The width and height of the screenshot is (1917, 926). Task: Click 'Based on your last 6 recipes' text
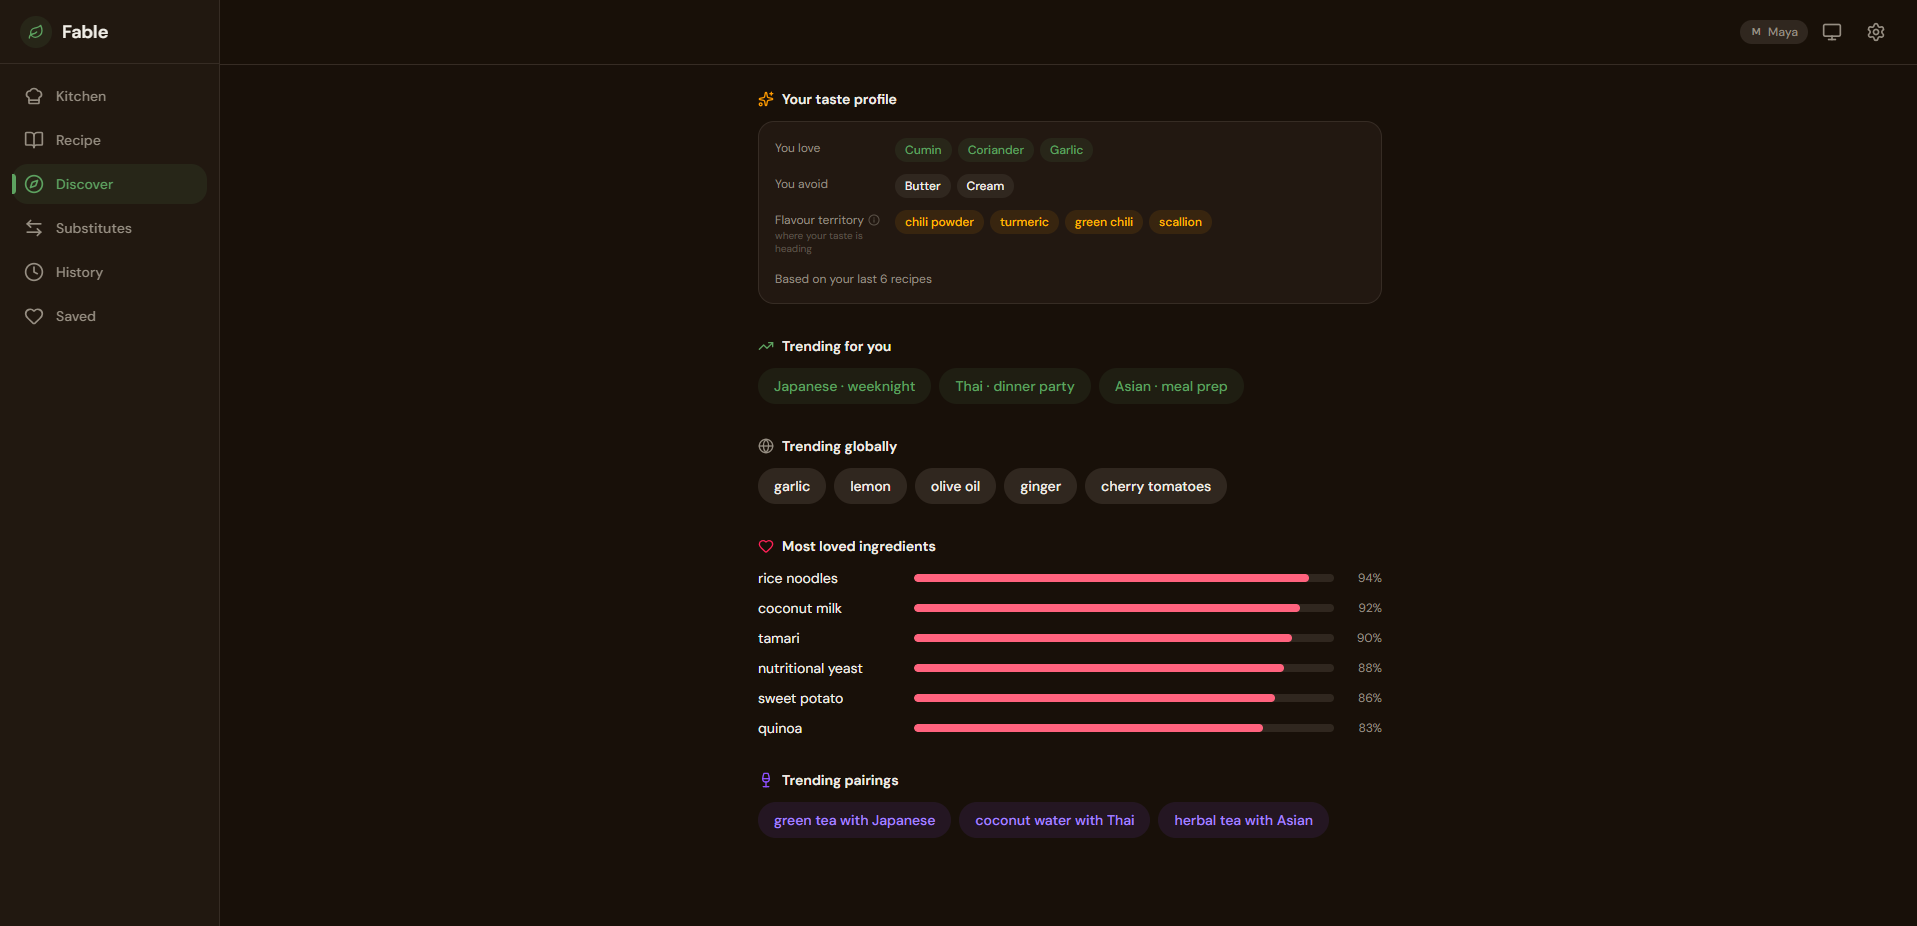(x=853, y=279)
